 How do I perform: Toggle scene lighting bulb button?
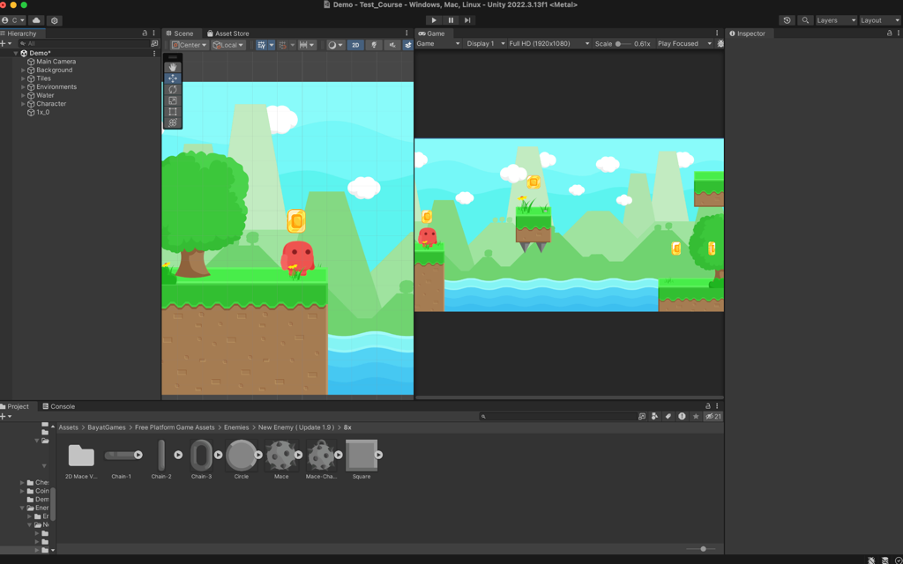coord(374,45)
